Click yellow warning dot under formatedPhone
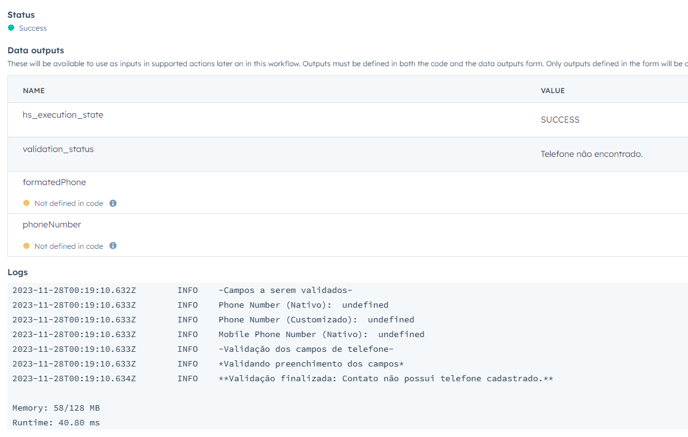This screenshot has width=688, height=437. [x=27, y=203]
